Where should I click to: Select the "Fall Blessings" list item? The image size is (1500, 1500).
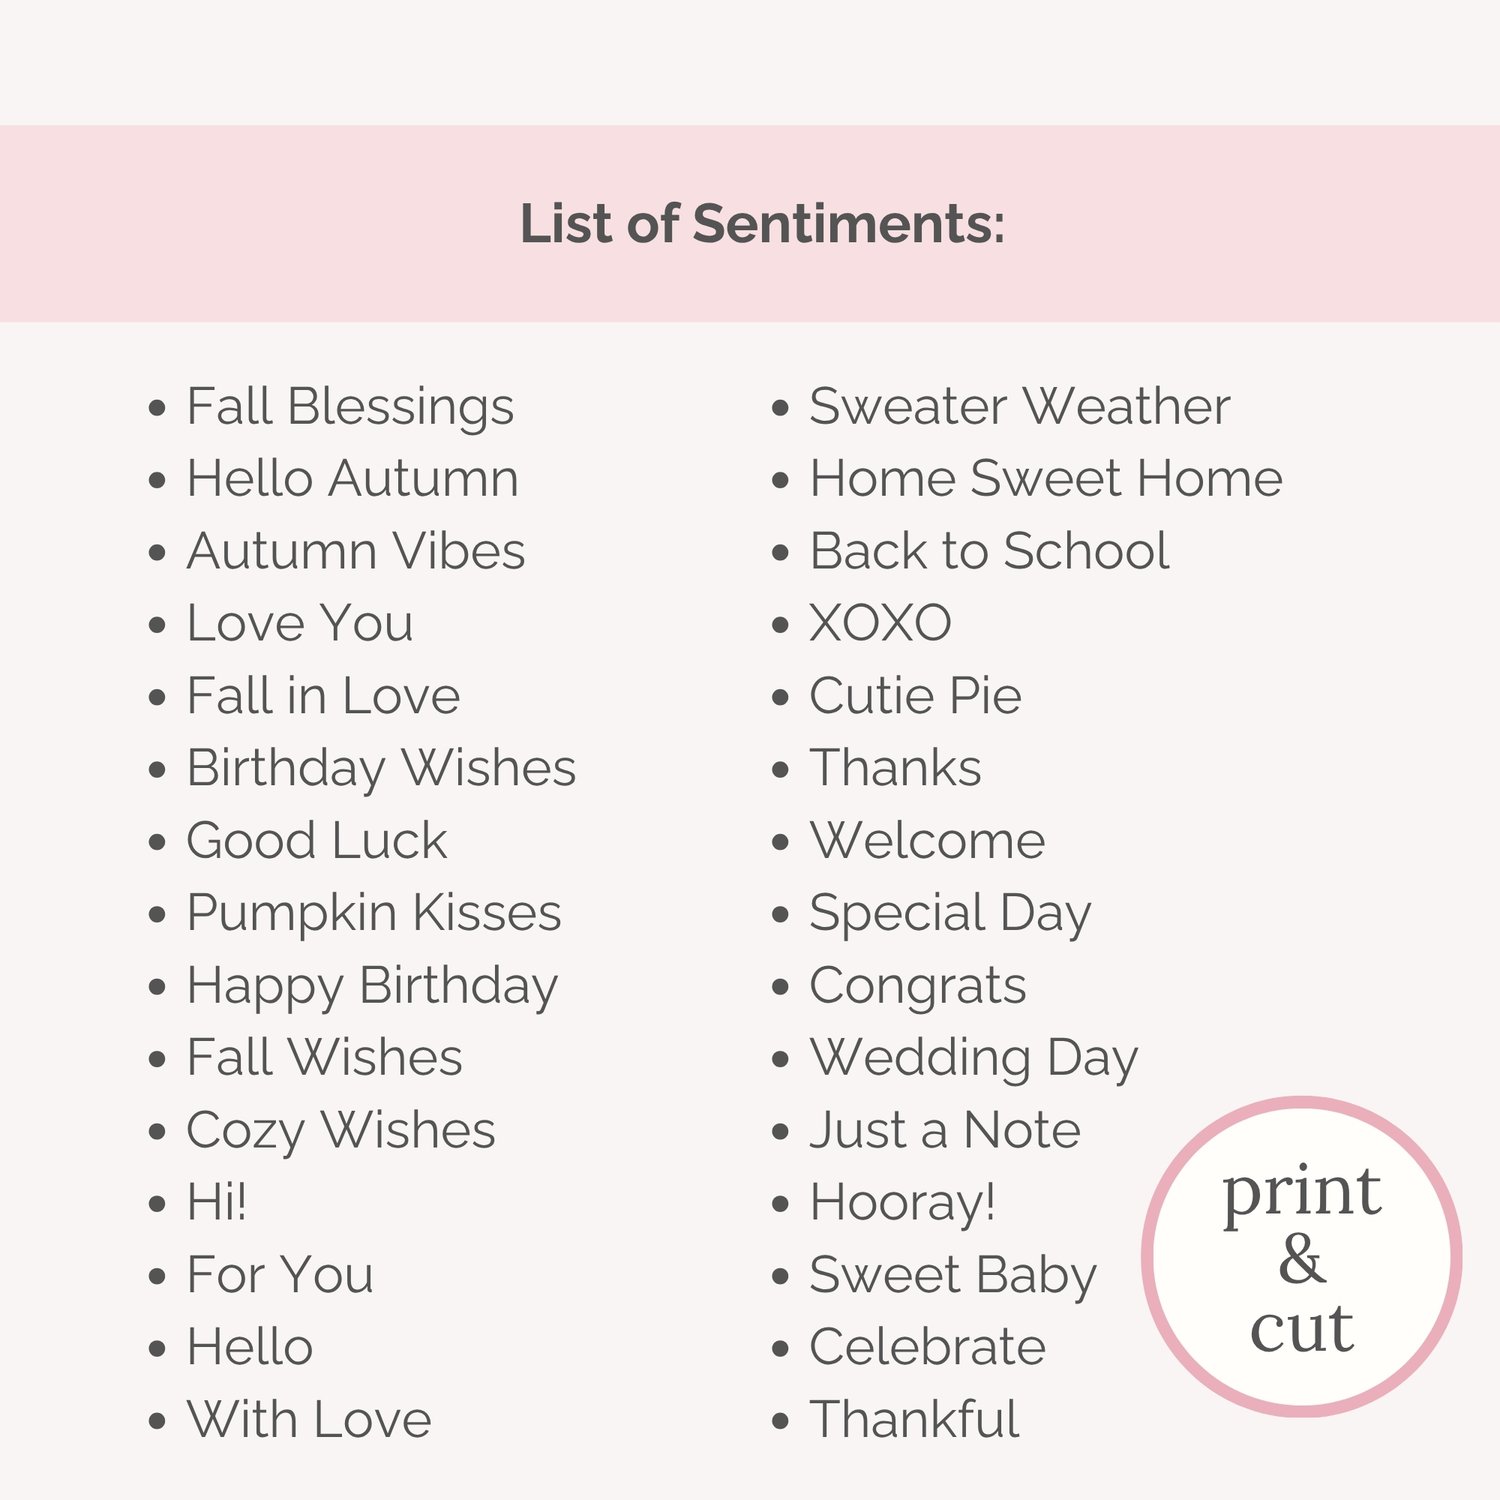point(350,407)
